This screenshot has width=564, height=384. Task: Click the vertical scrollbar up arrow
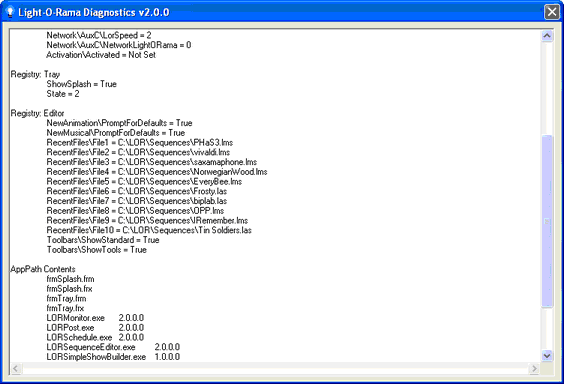547,36
